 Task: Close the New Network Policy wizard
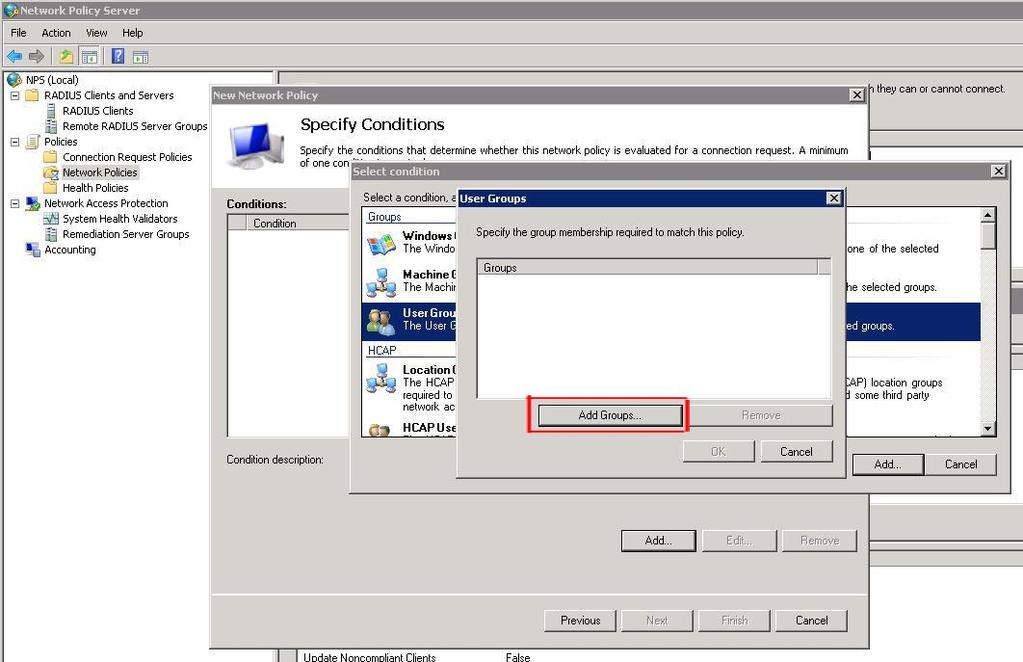(857, 95)
